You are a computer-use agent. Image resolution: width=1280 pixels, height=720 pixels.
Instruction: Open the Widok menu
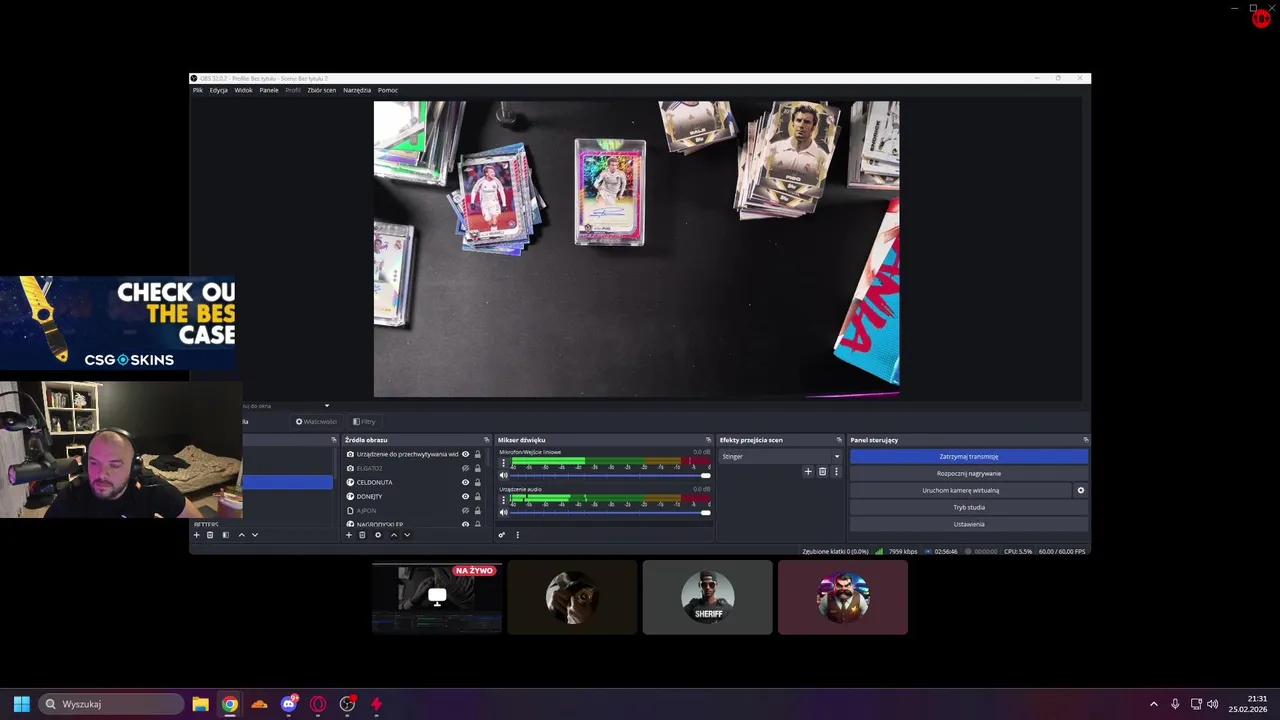243,90
